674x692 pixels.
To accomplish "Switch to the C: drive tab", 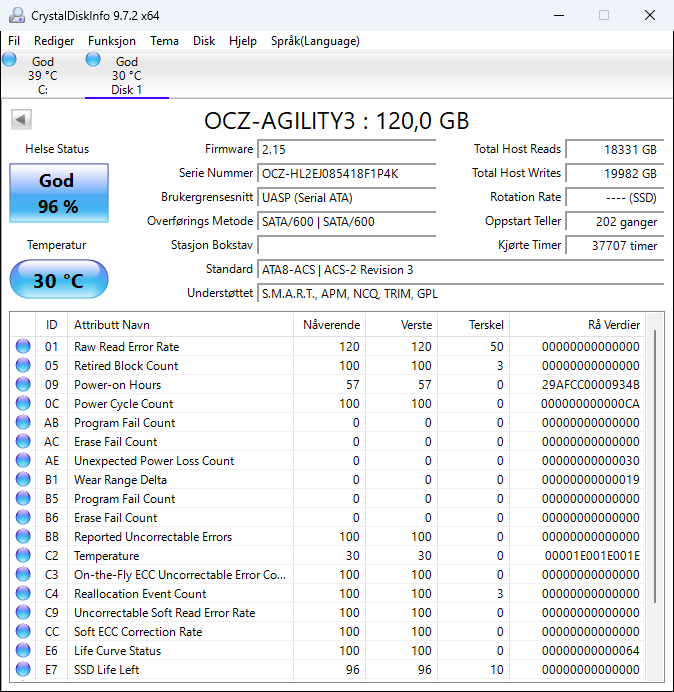I will point(43,75).
